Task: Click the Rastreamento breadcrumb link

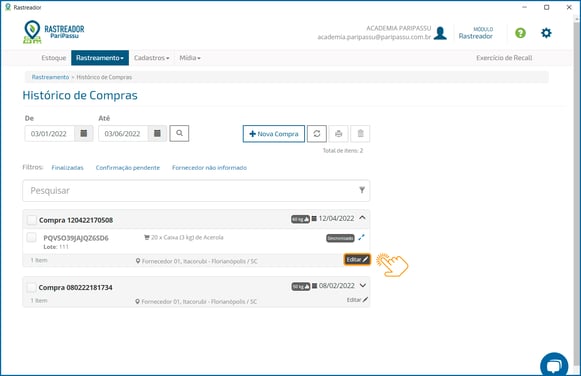Action: coord(50,77)
